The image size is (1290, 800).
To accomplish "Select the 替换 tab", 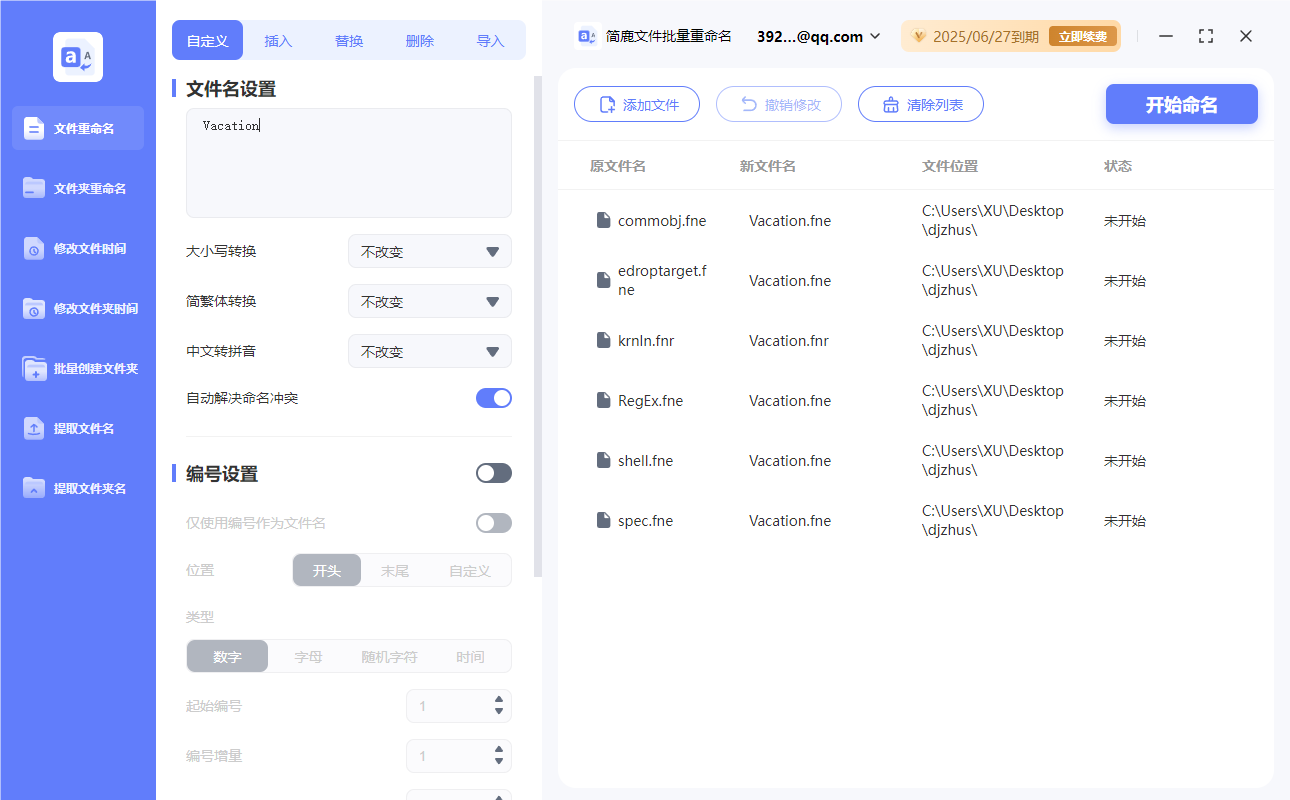I will click(x=349, y=40).
